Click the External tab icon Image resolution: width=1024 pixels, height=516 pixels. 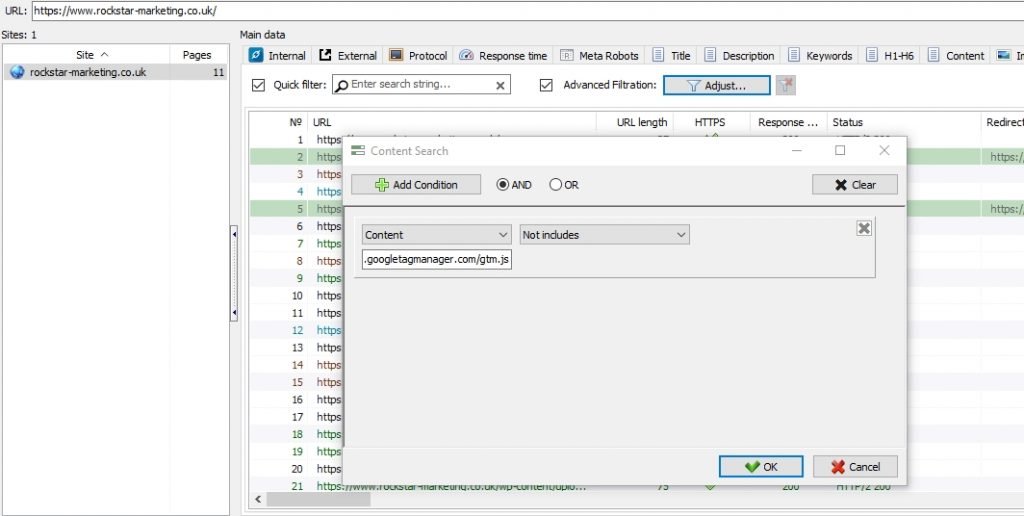325,56
